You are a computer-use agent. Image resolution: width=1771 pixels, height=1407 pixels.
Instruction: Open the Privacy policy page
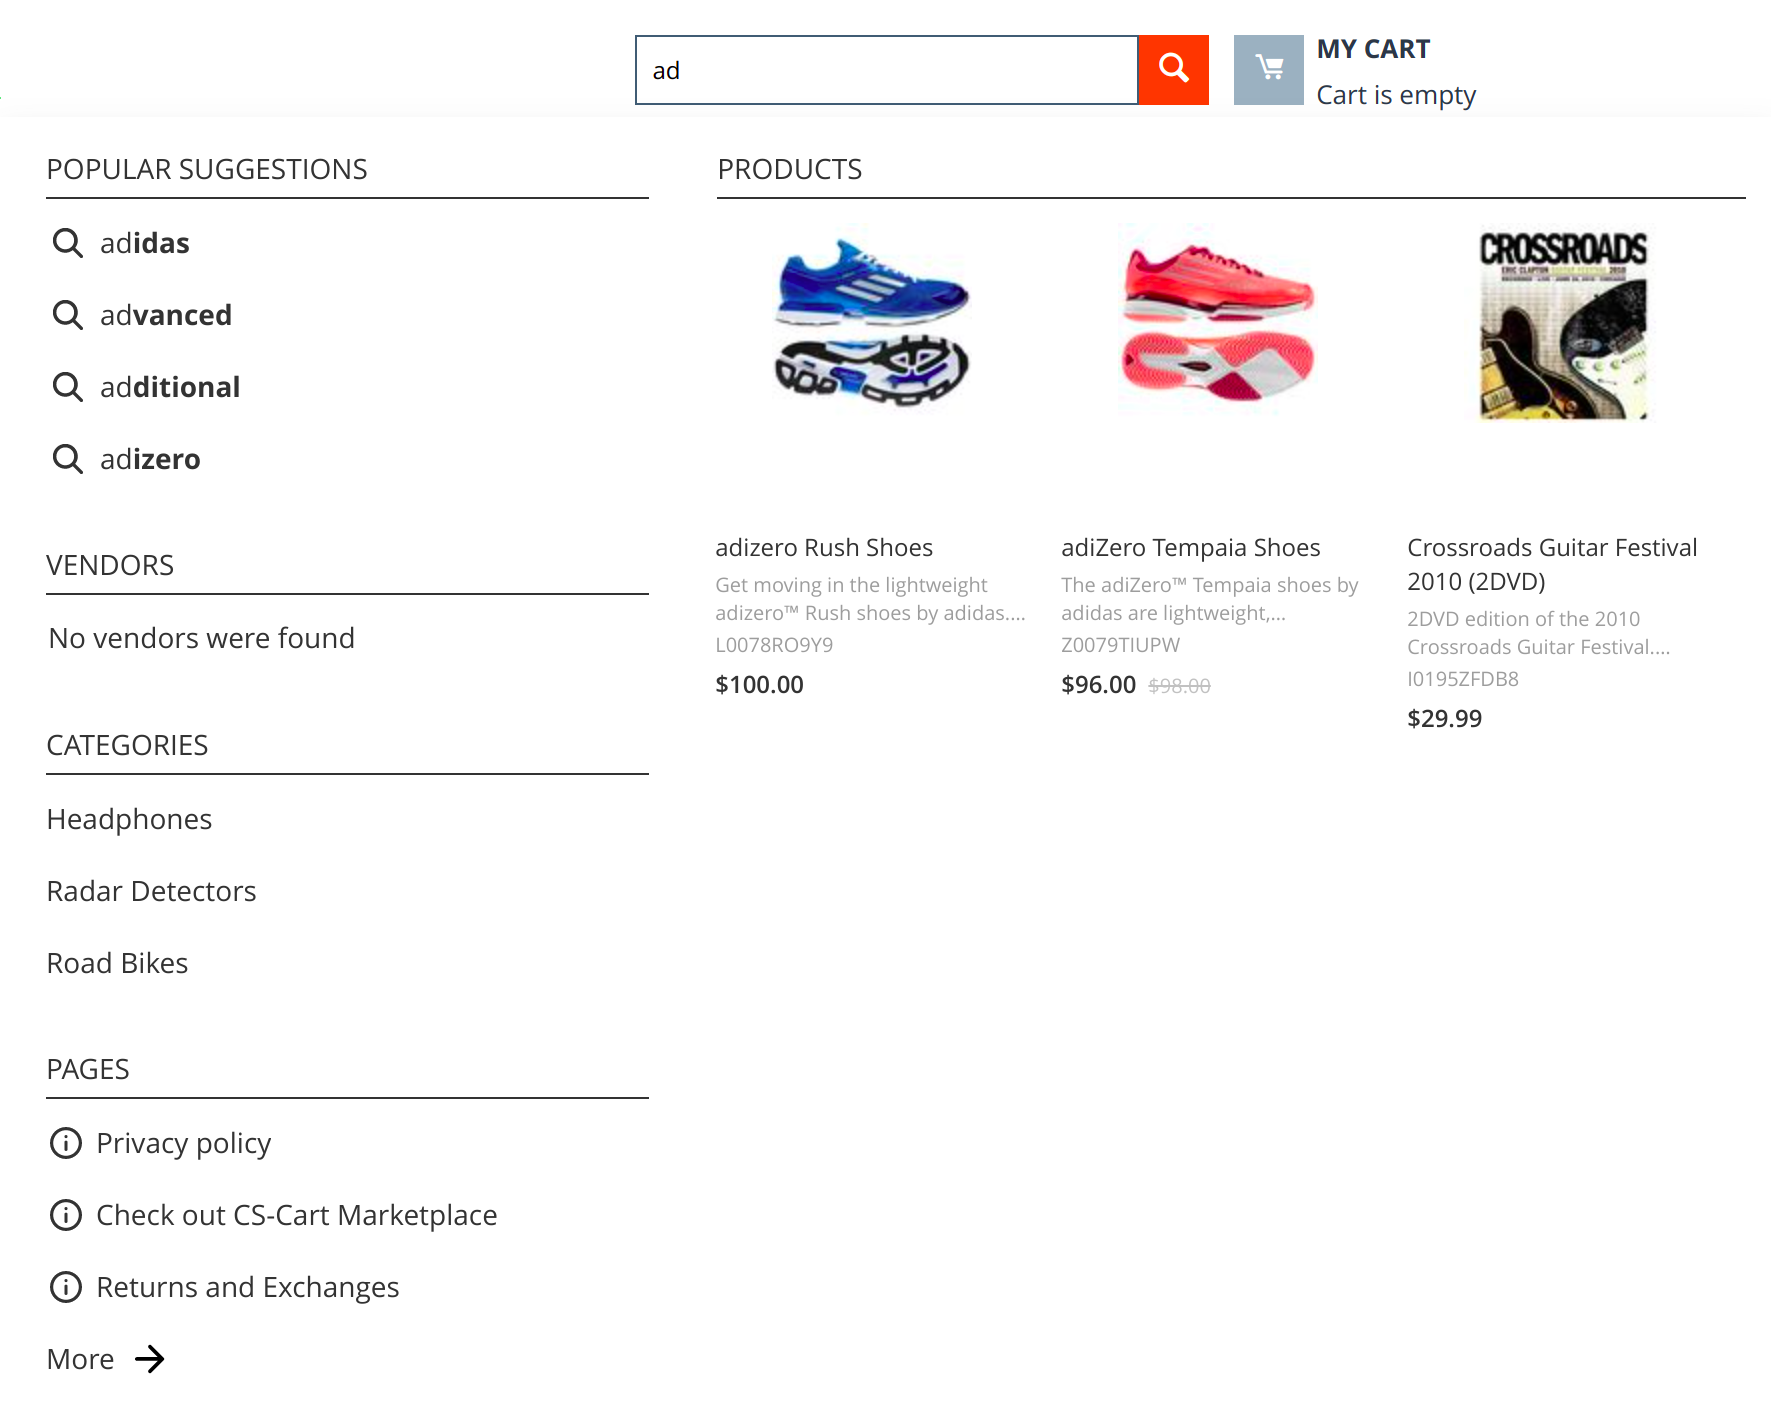click(x=184, y=1143)
